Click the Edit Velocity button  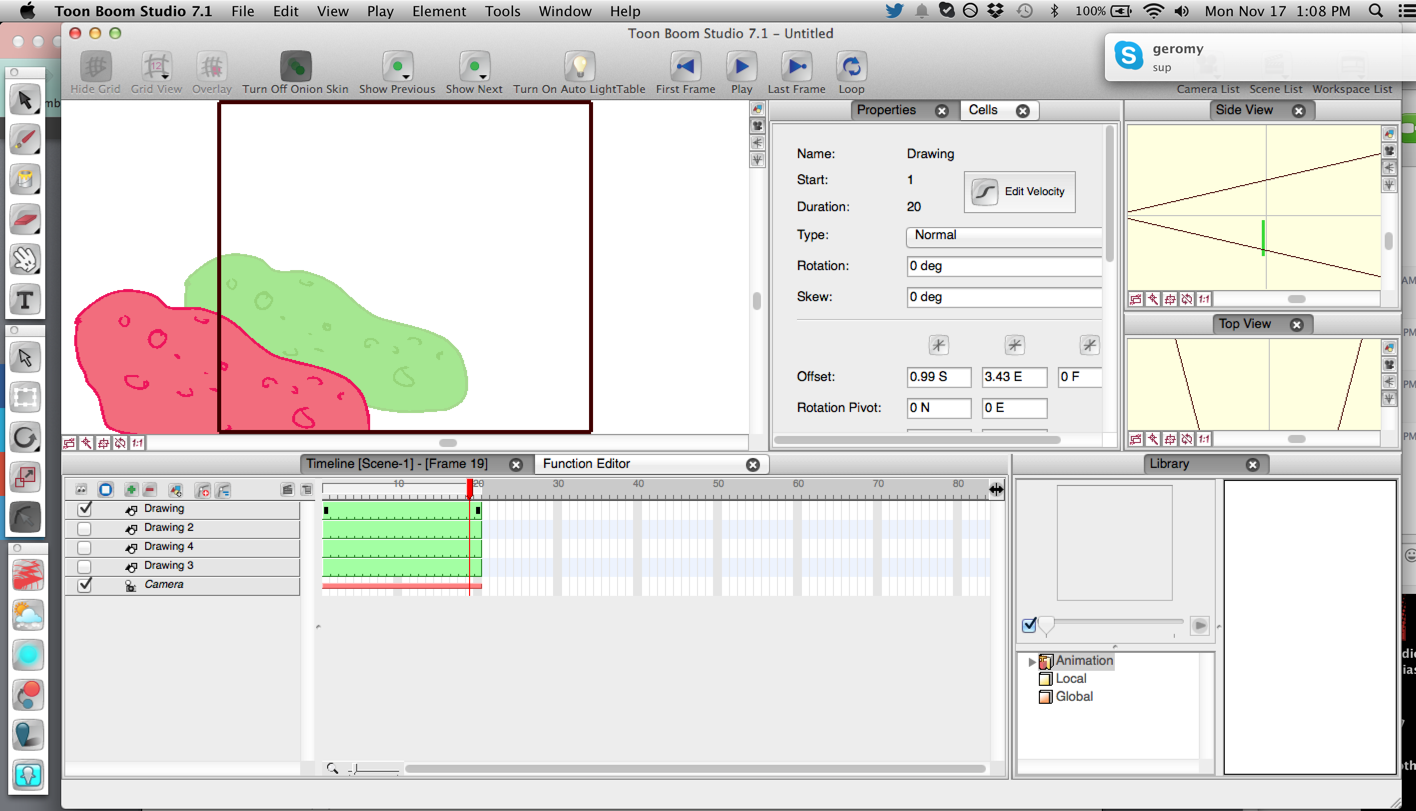click(1020, 191)
